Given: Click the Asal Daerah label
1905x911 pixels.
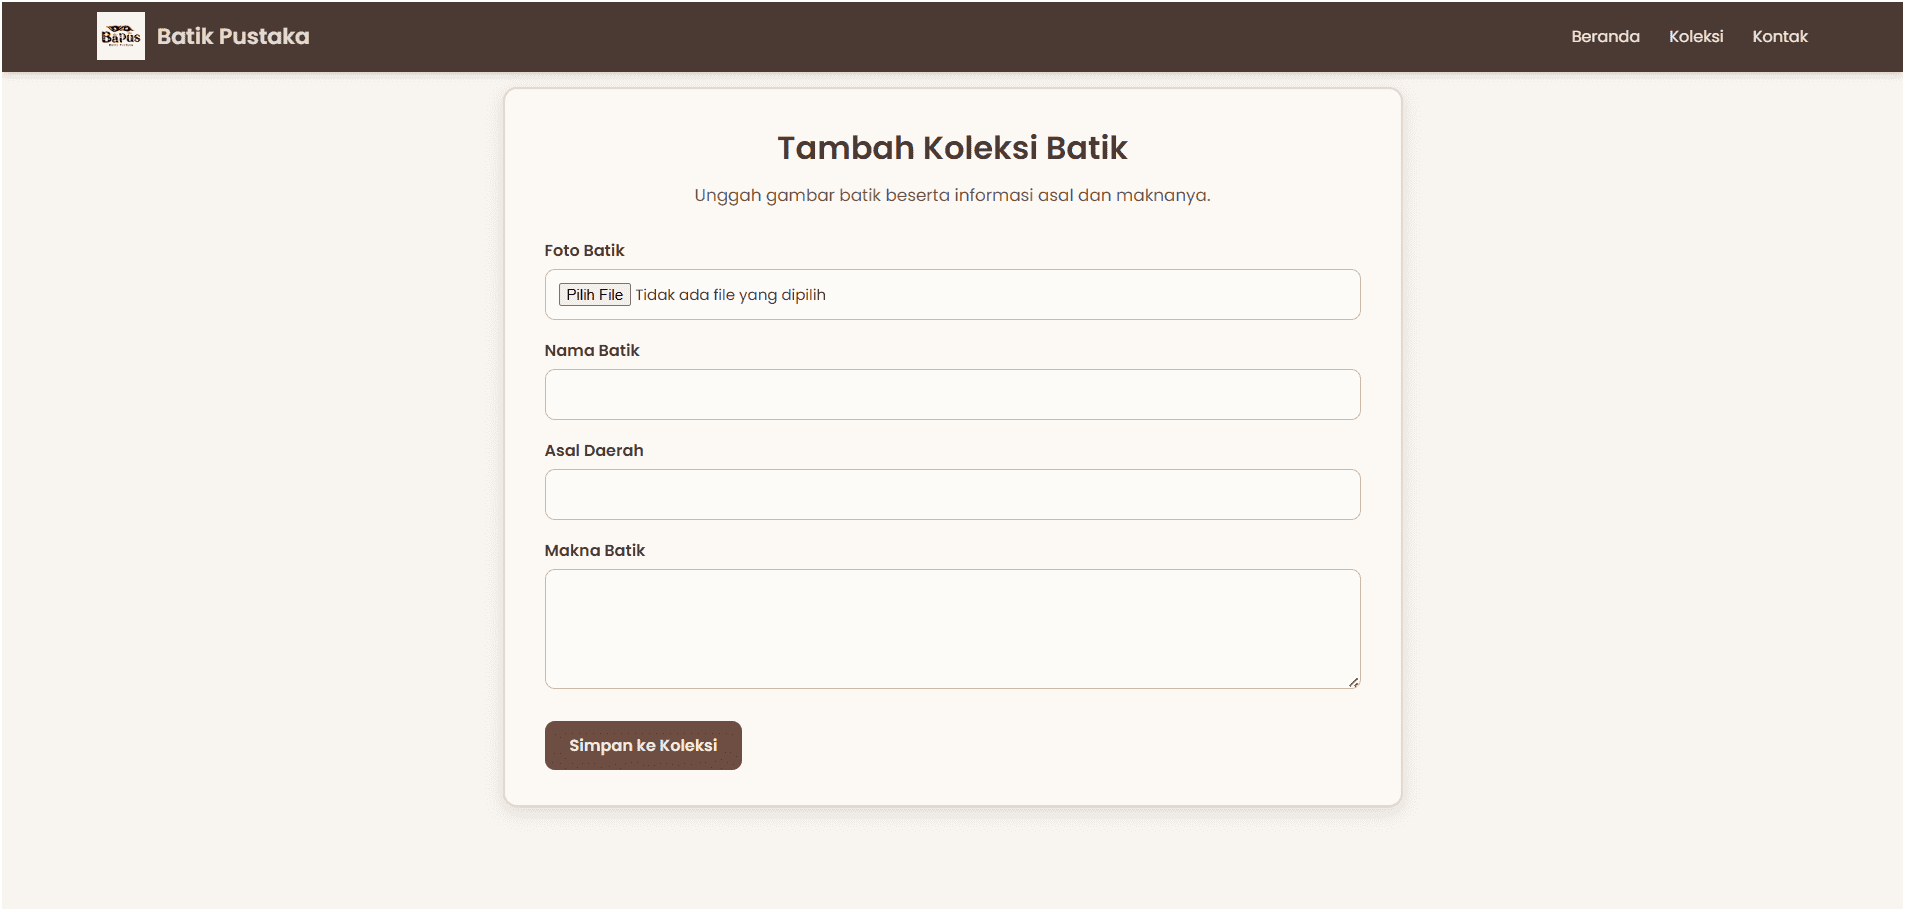Looking at the screenshot, I should pos(593,450).
